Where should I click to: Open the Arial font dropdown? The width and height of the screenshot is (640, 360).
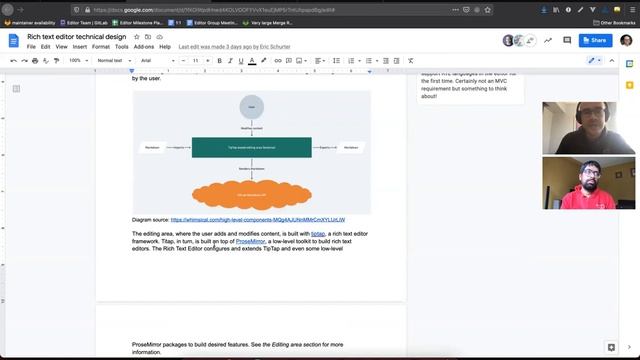coord(158,61)
